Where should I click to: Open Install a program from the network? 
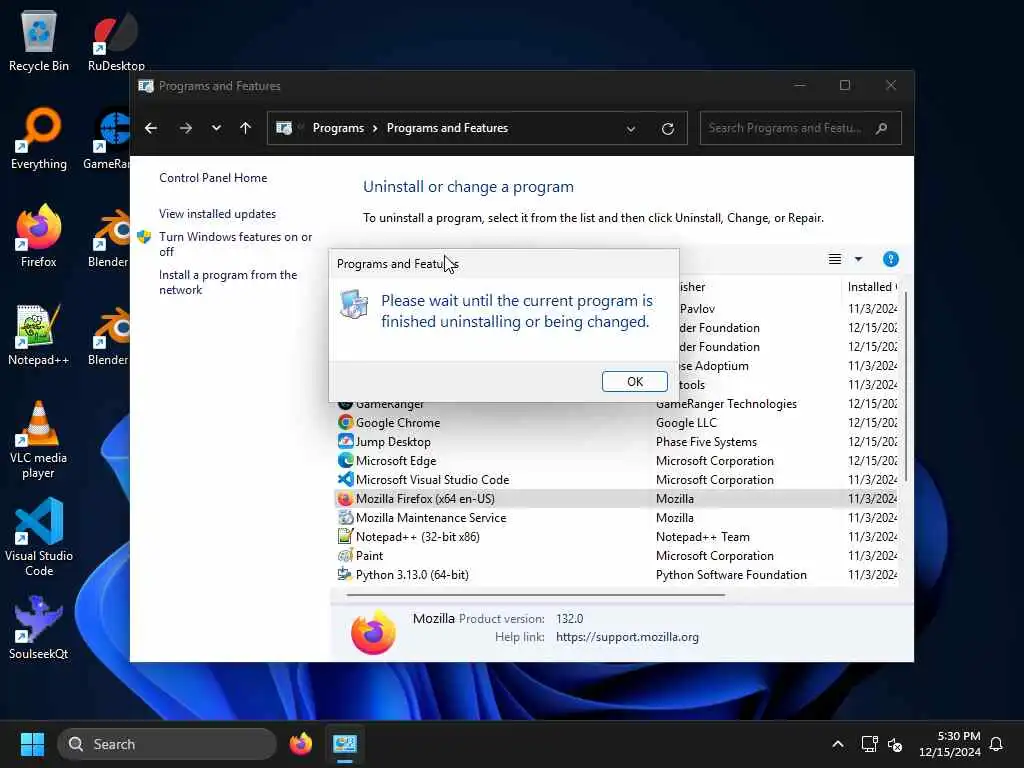pyautogui.click(x=228, y=282)
